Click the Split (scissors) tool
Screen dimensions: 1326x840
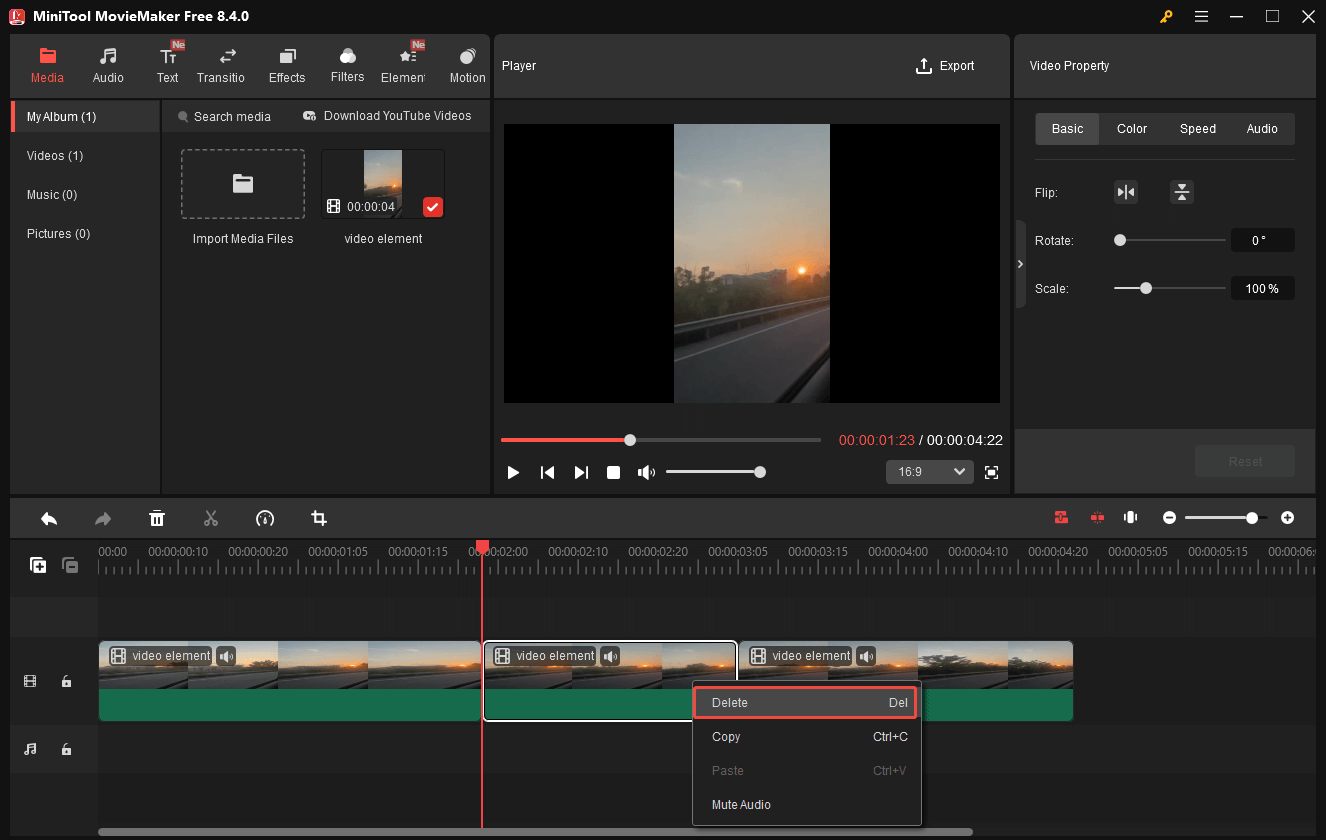[x=211, y=518]
